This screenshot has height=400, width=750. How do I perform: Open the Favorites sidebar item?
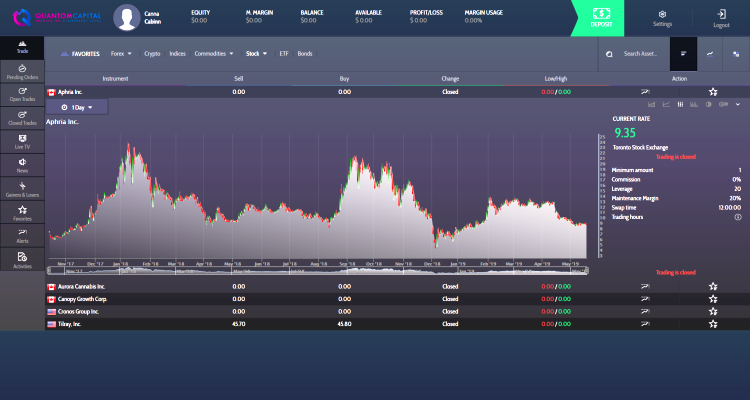pyautogui.click(x=22, y=213)
